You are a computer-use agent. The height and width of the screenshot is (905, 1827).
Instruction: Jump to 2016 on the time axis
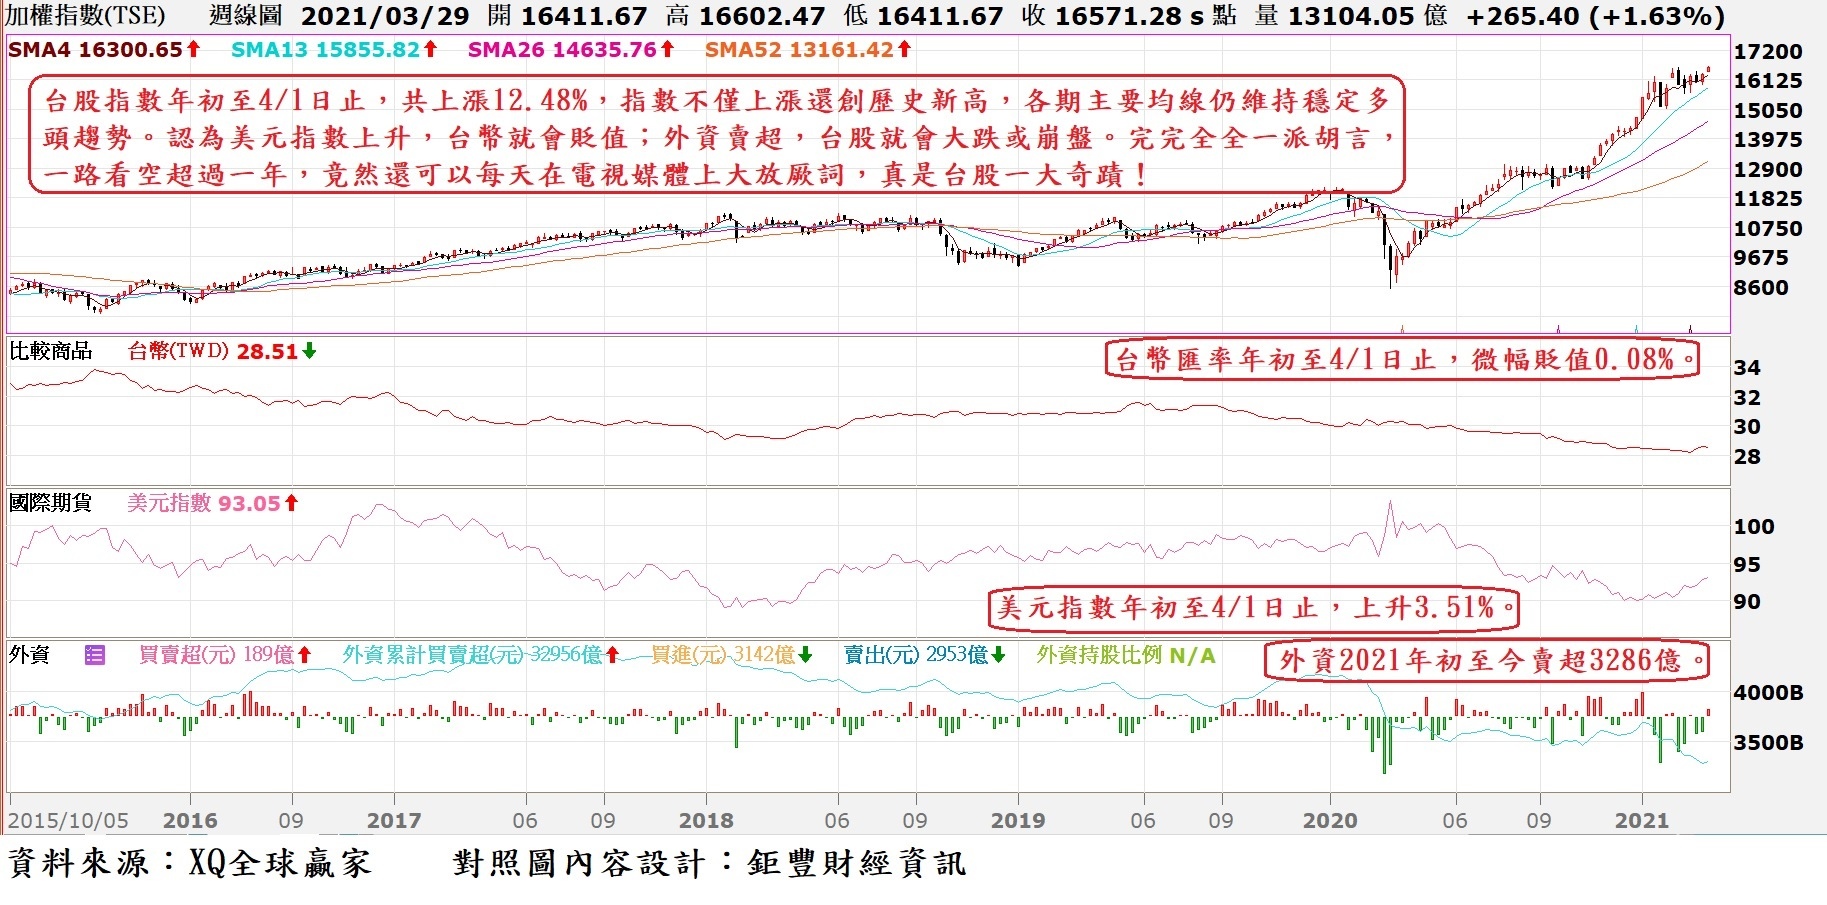[190, 821]
